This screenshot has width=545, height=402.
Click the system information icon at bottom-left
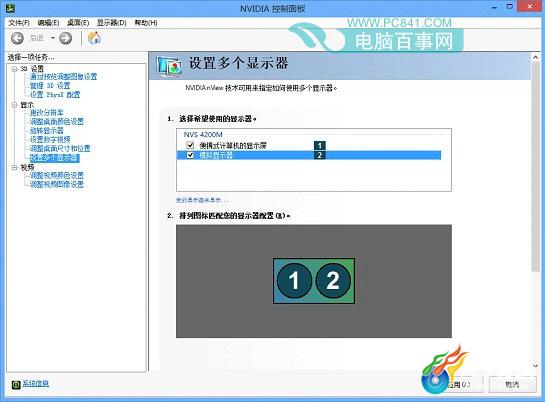(16, 385)
